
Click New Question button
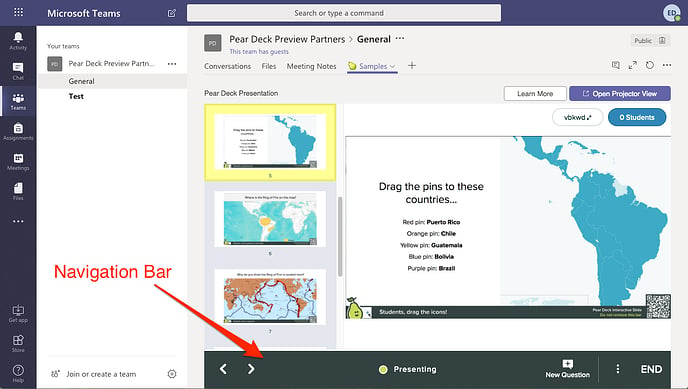click(x=567, y=369)
